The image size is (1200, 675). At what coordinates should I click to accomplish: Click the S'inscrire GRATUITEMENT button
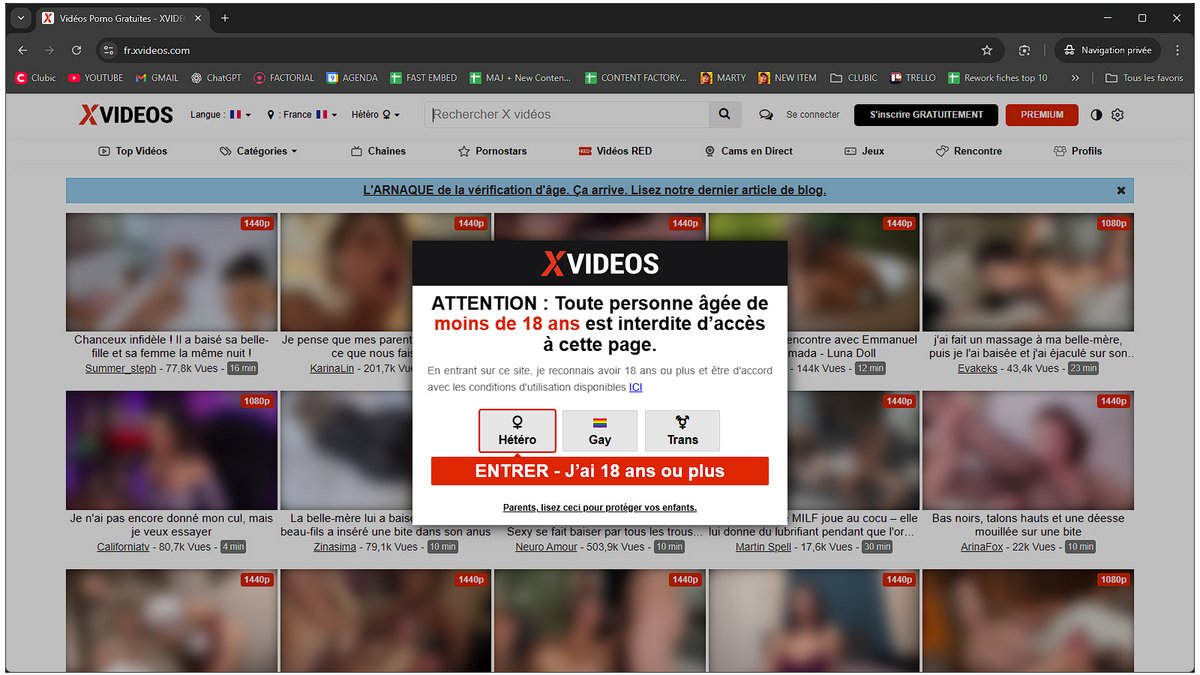click(x=926, y=115)
